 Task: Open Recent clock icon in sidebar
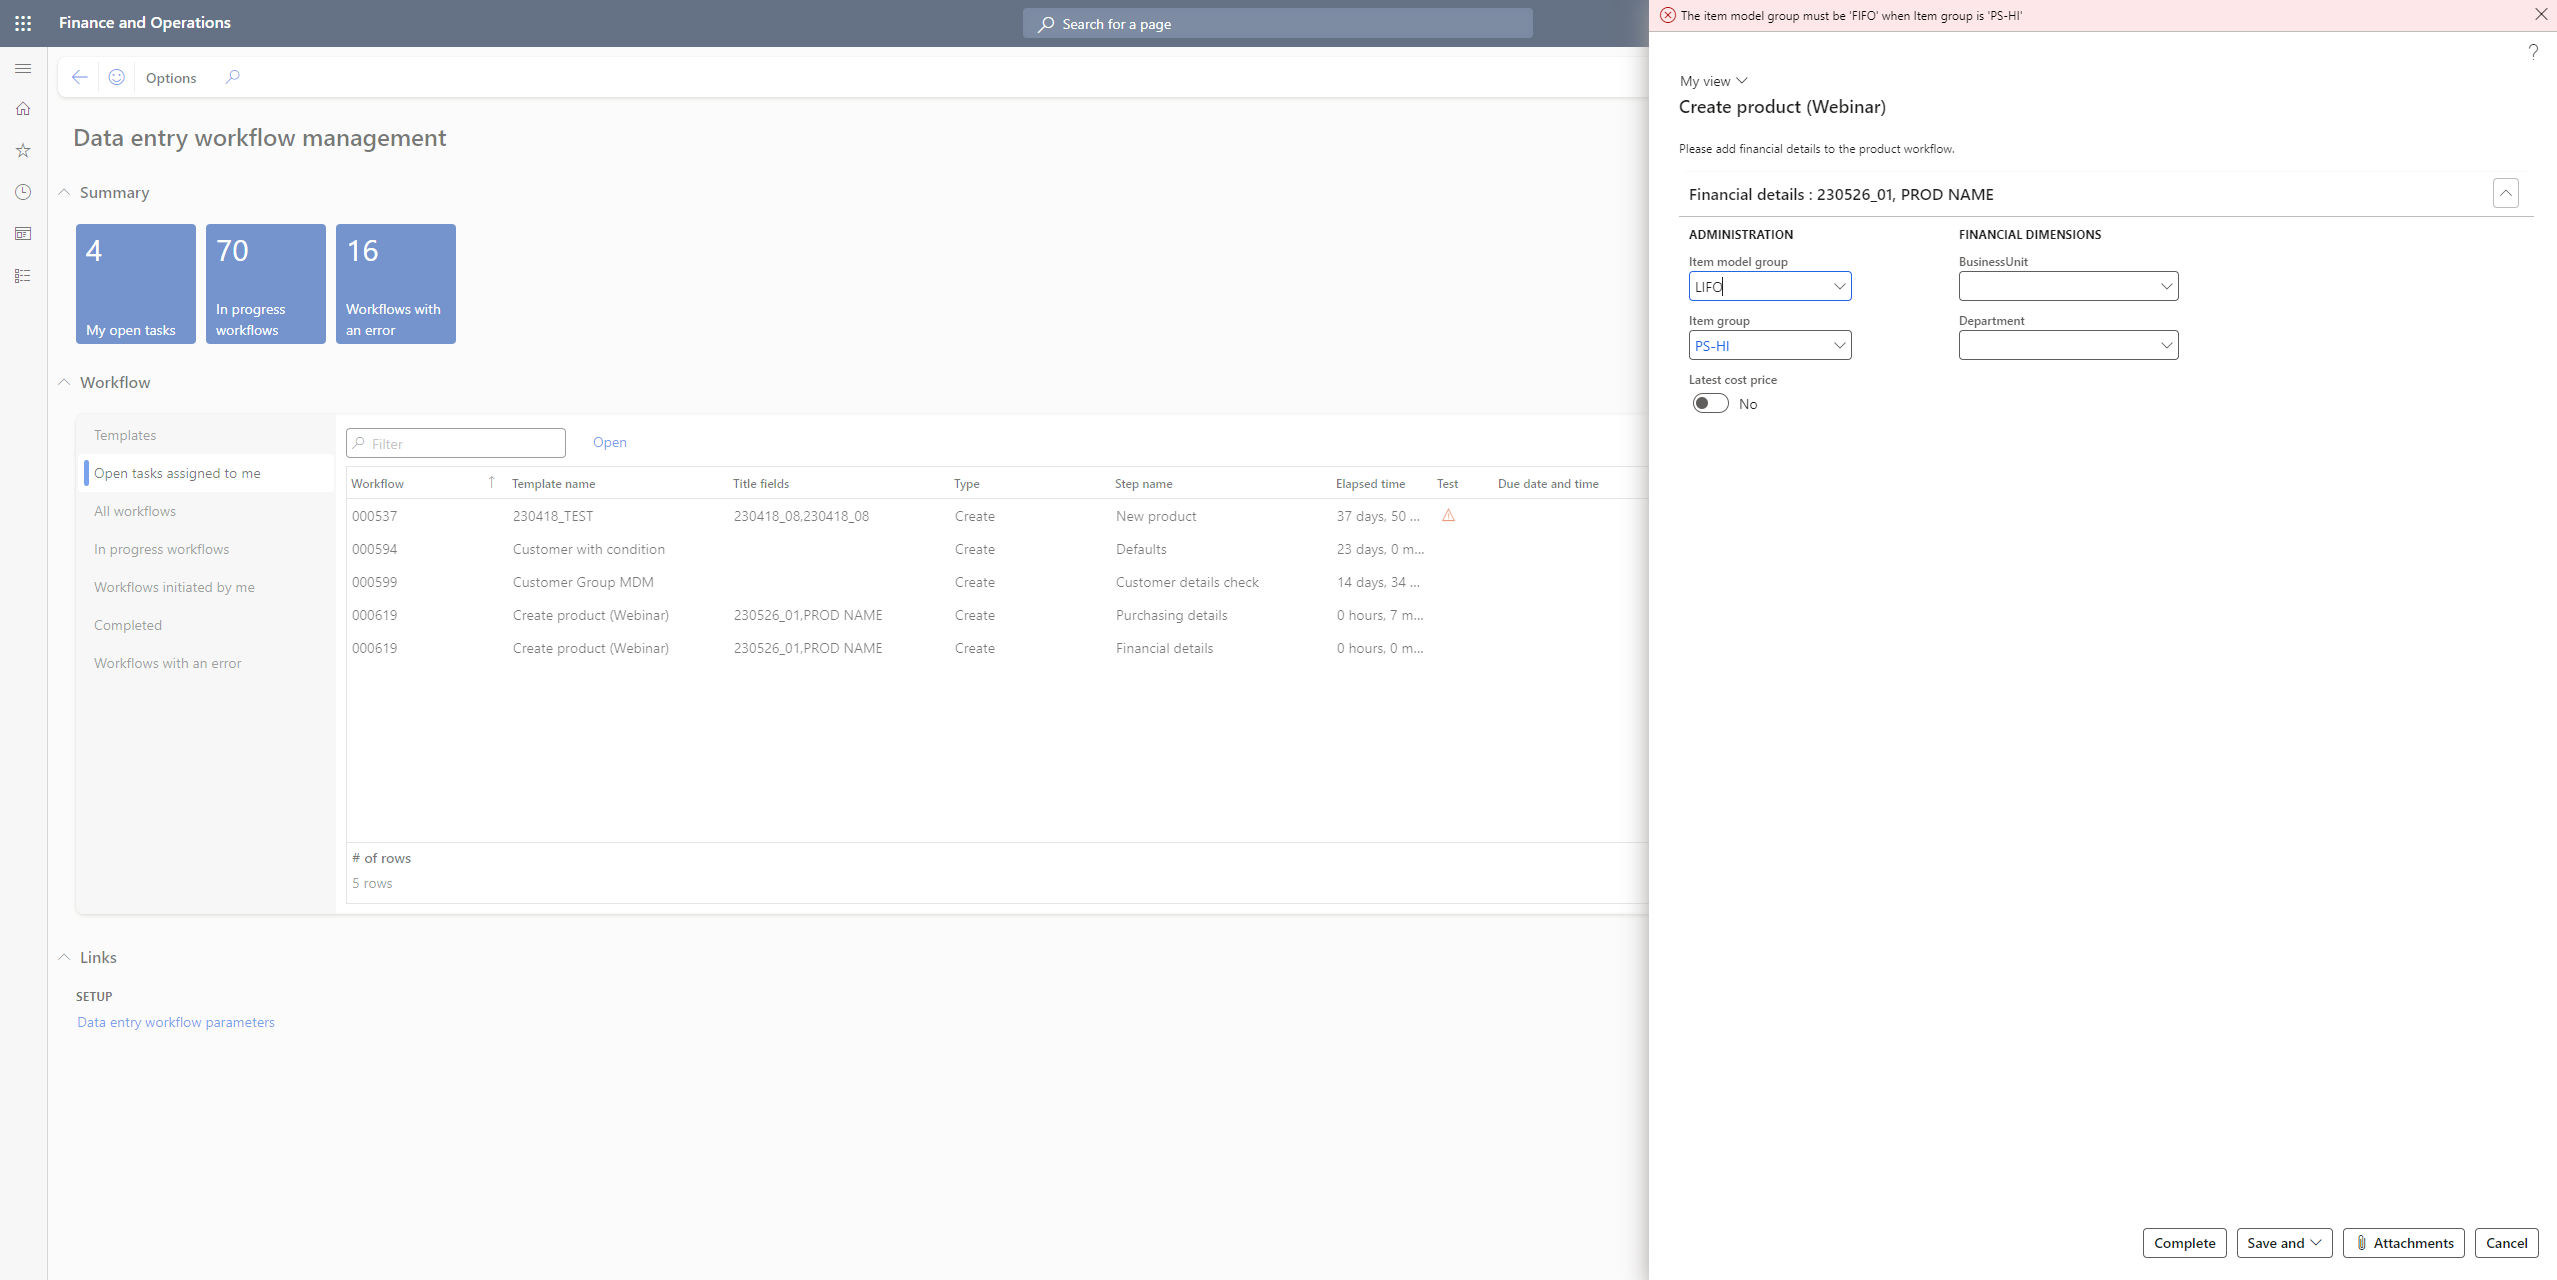click(23, 192)
